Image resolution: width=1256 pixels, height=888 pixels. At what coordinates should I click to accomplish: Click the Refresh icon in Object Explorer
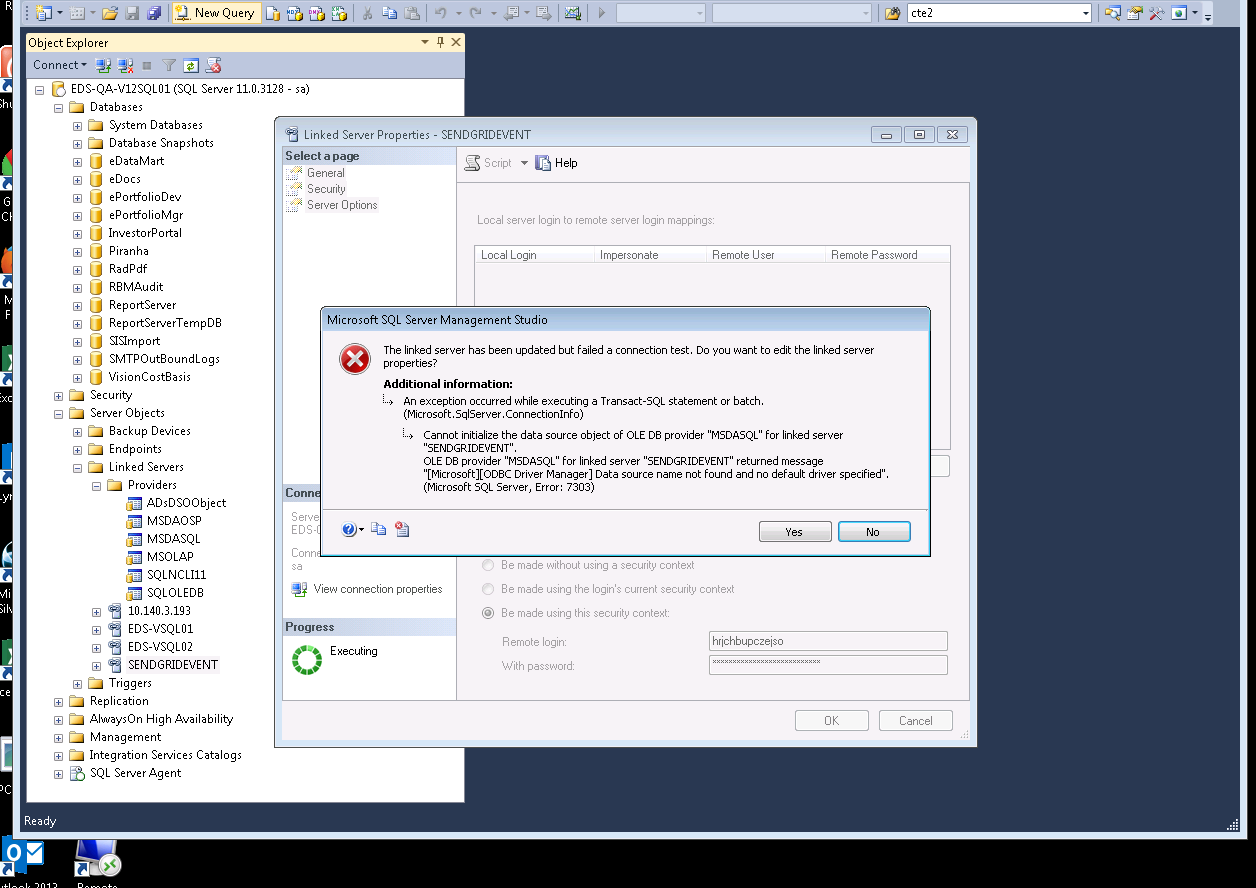[190, 65]
